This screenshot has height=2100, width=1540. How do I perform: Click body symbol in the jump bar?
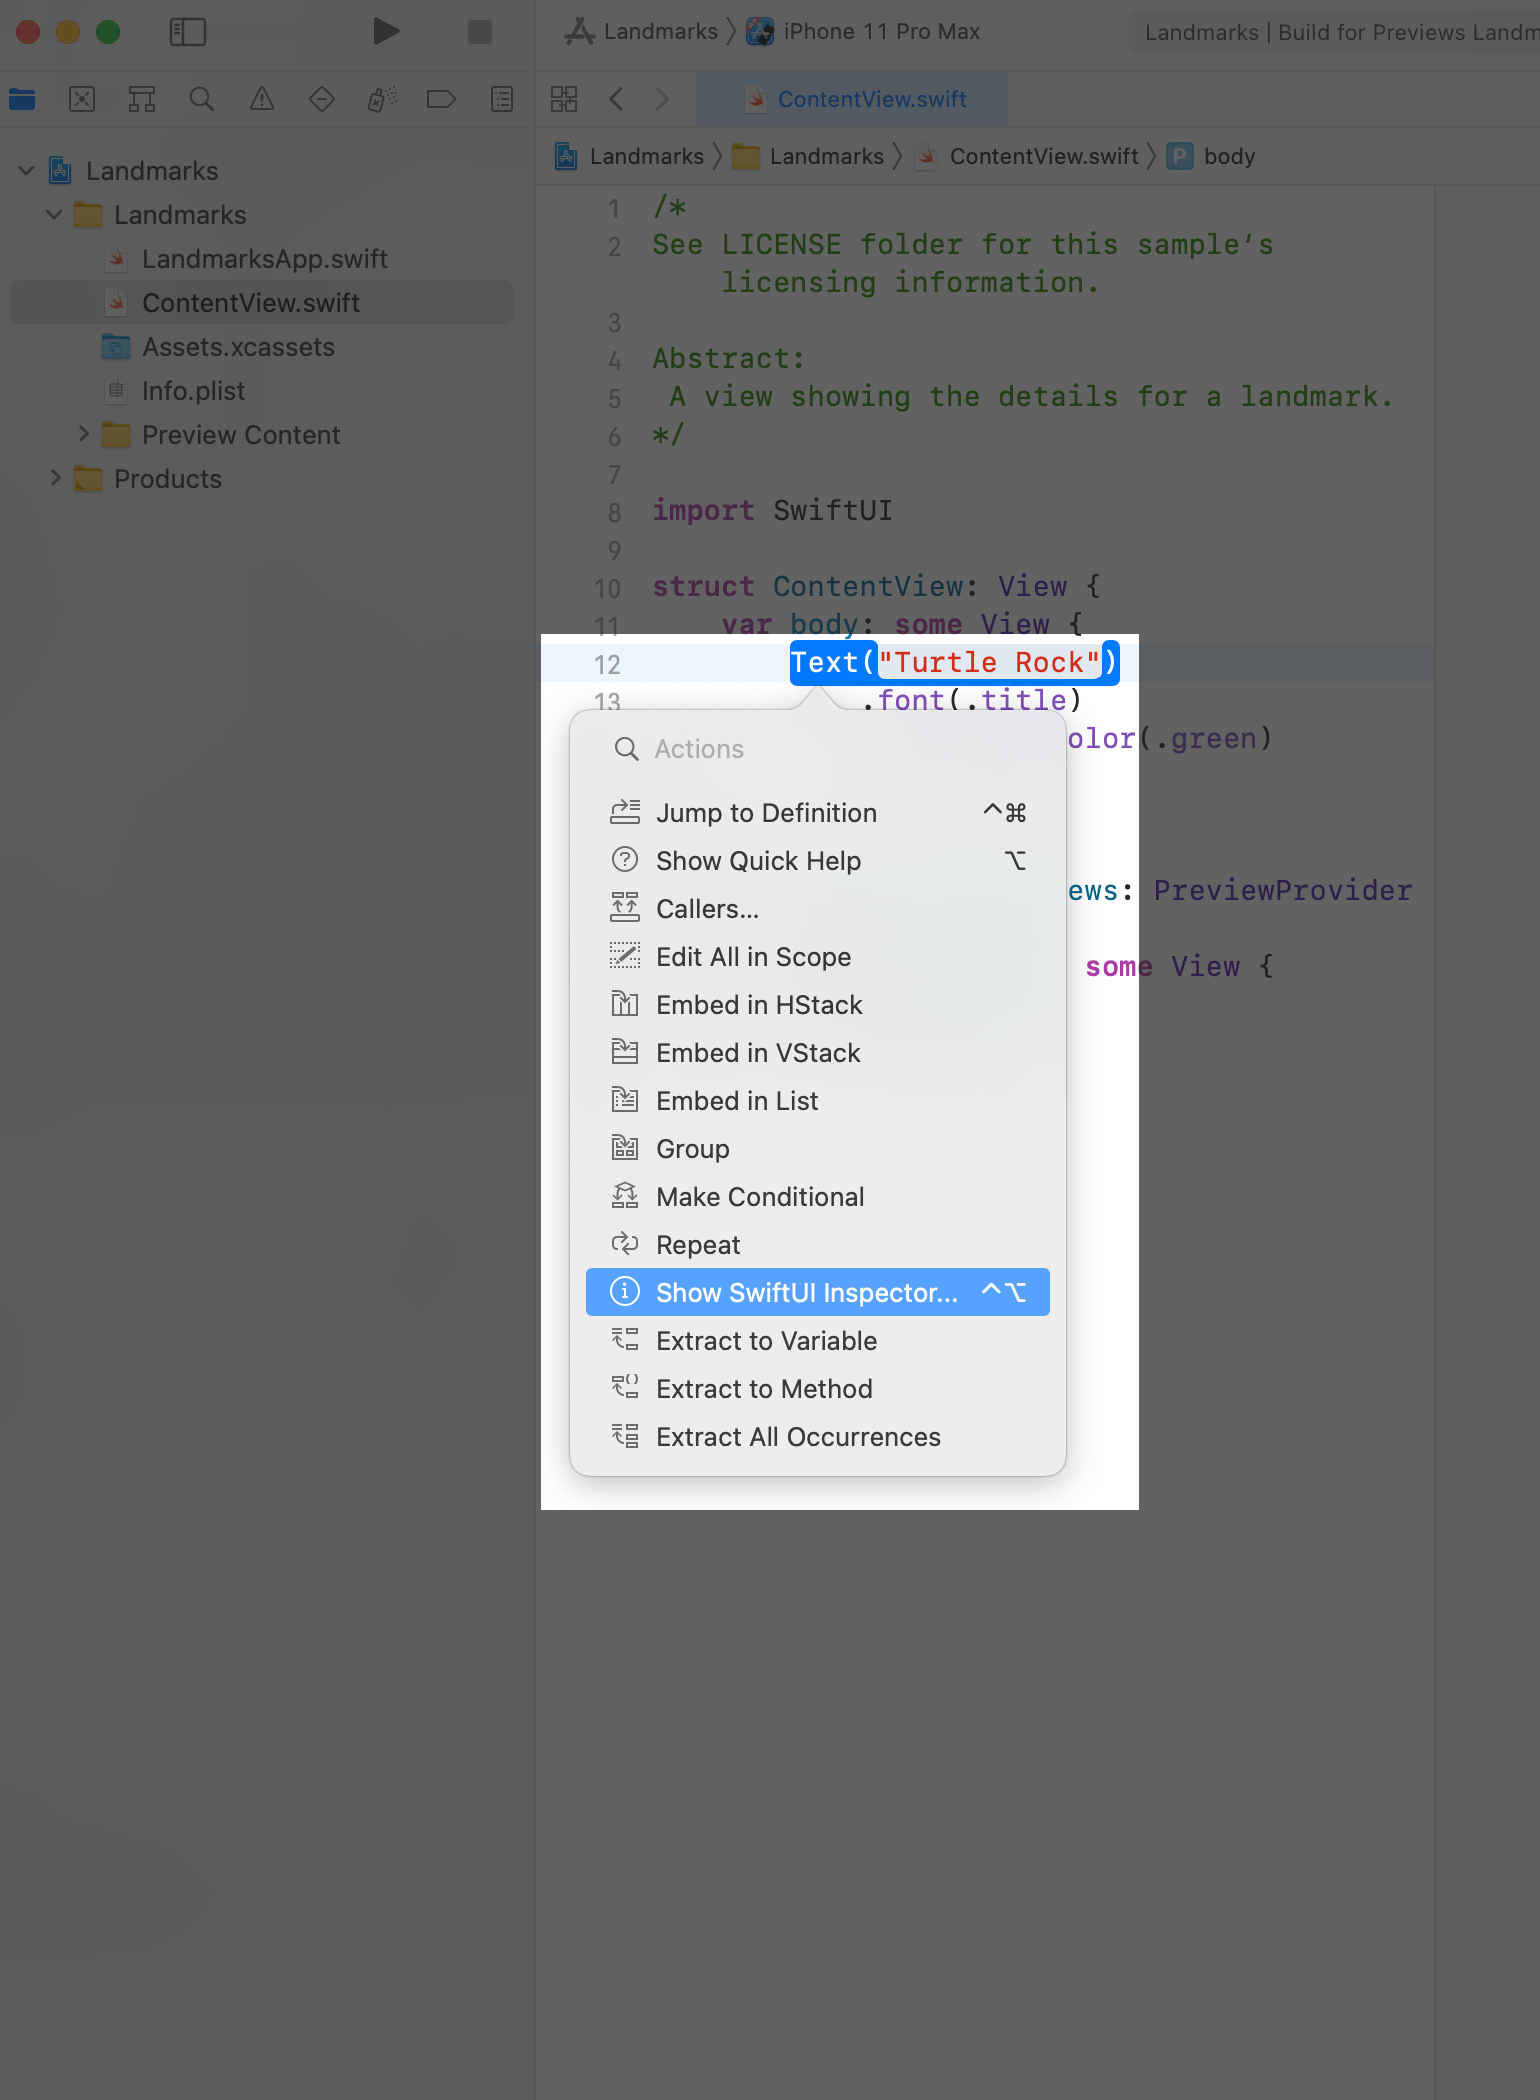[x=1211, y=156]
